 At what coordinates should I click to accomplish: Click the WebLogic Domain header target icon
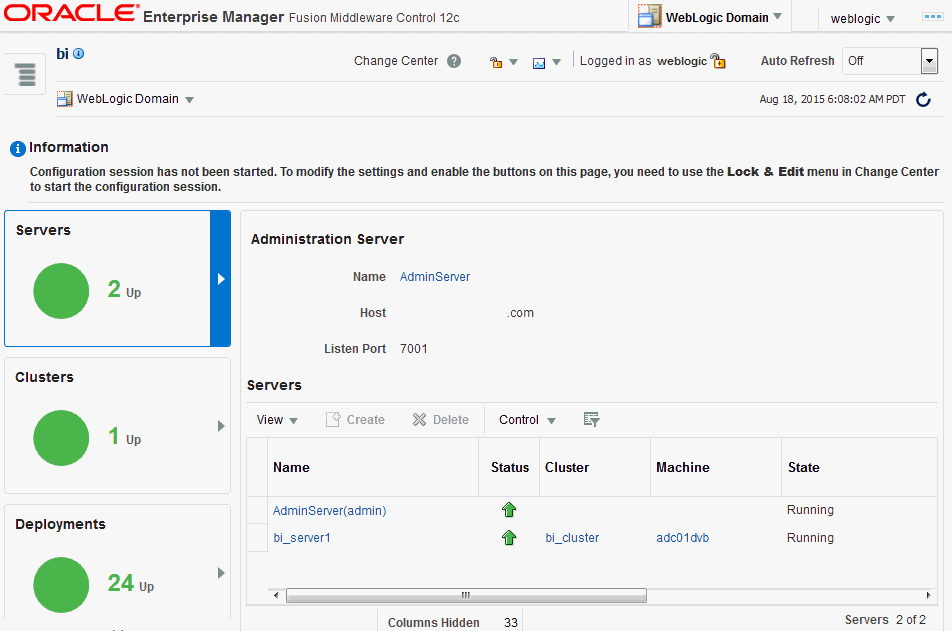[x=649, y=16]
